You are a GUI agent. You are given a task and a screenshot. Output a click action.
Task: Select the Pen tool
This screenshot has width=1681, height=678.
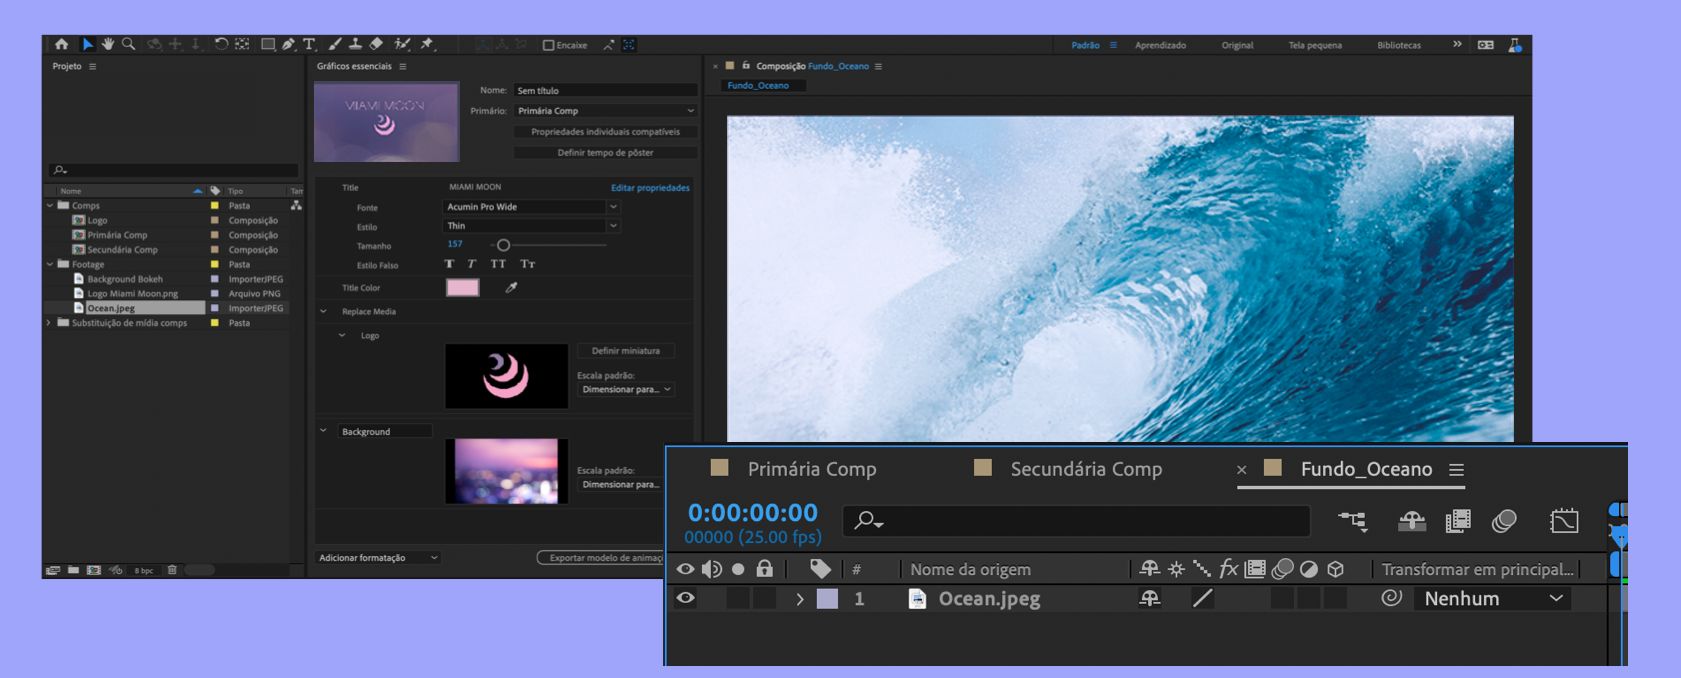tap(288, 44)
